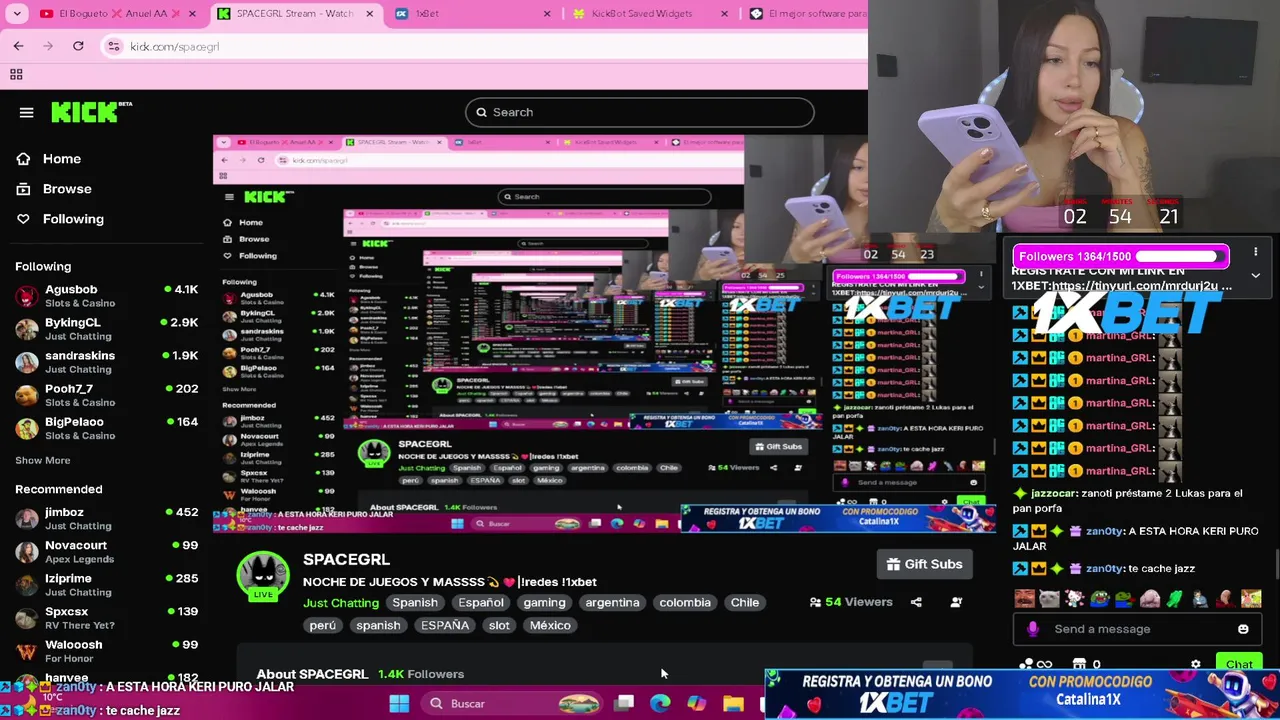This screenshot has height=720, width=1280.
Task: Expand Following list with Show More
Action: [43, 461]
